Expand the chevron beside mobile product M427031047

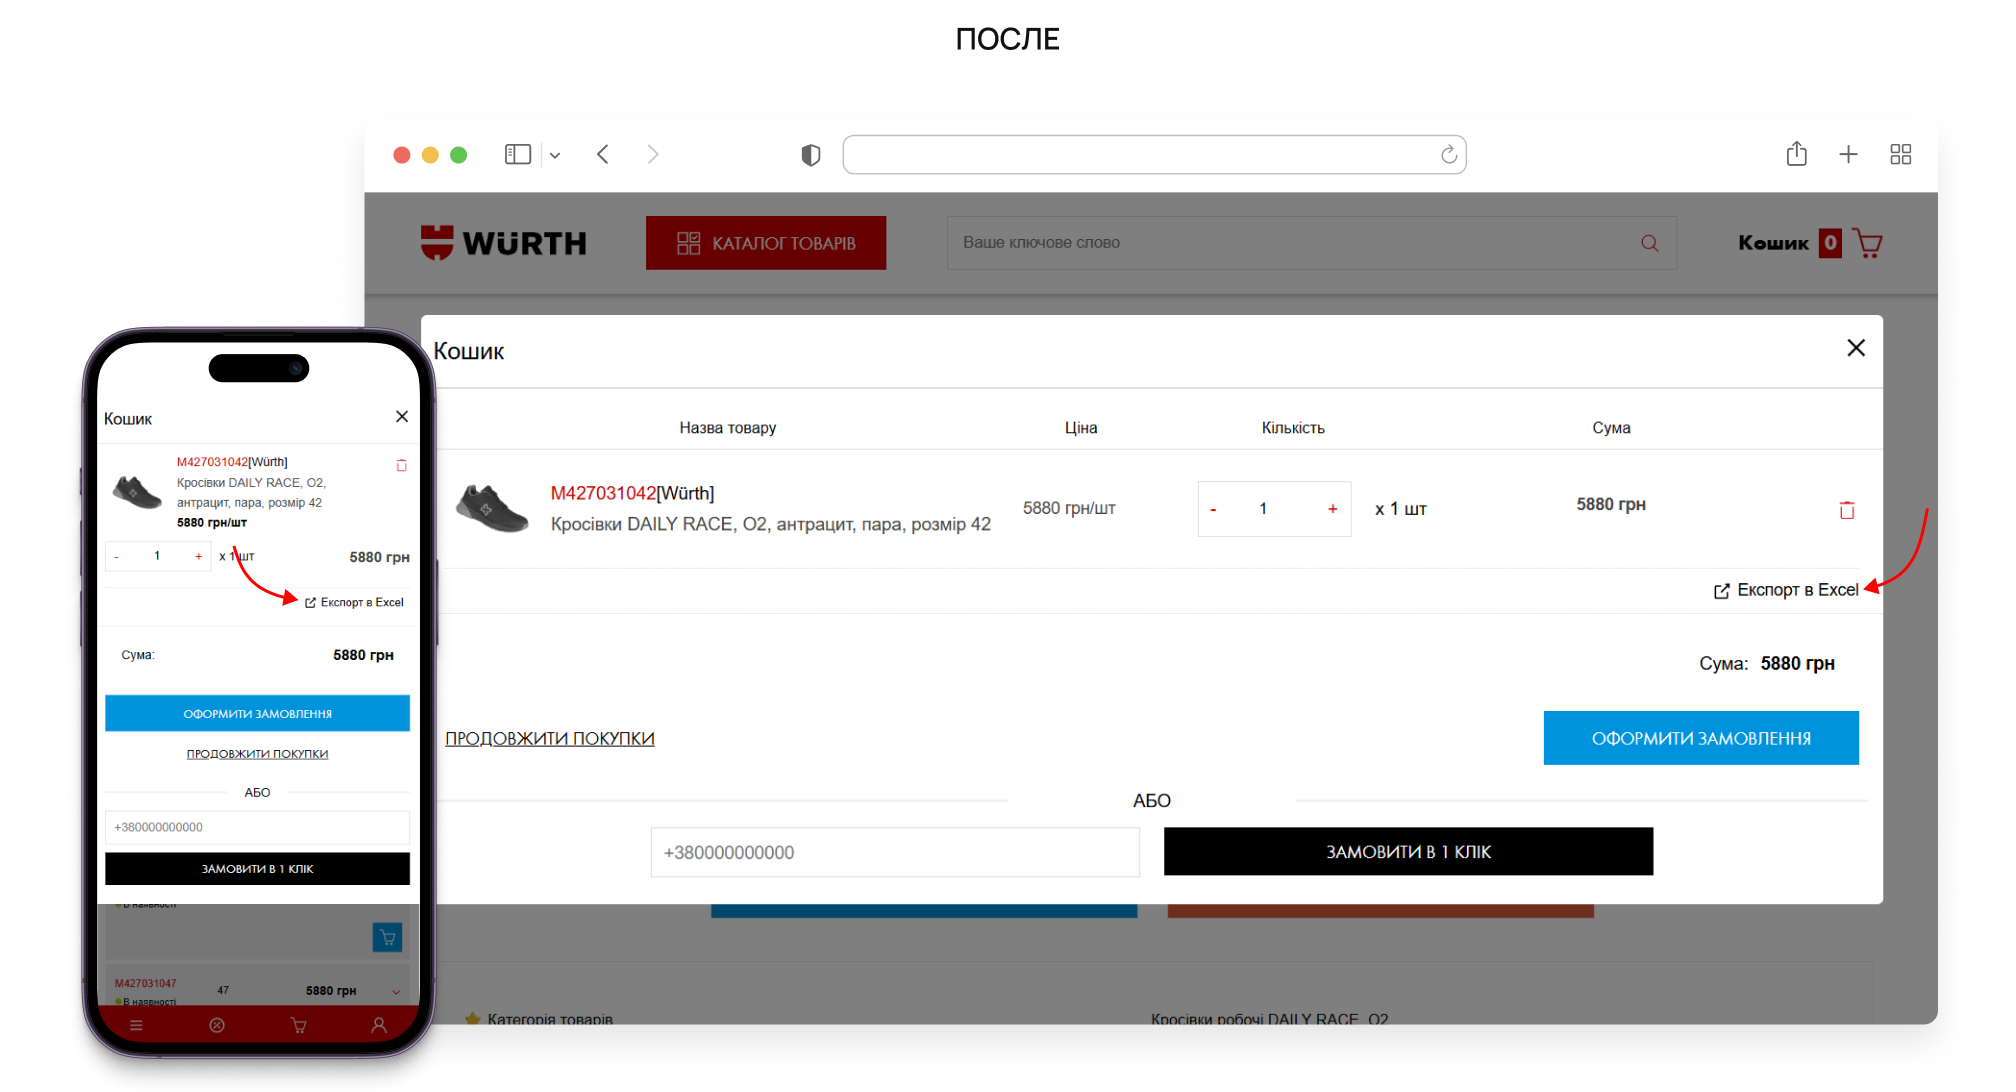click(396, 992)
